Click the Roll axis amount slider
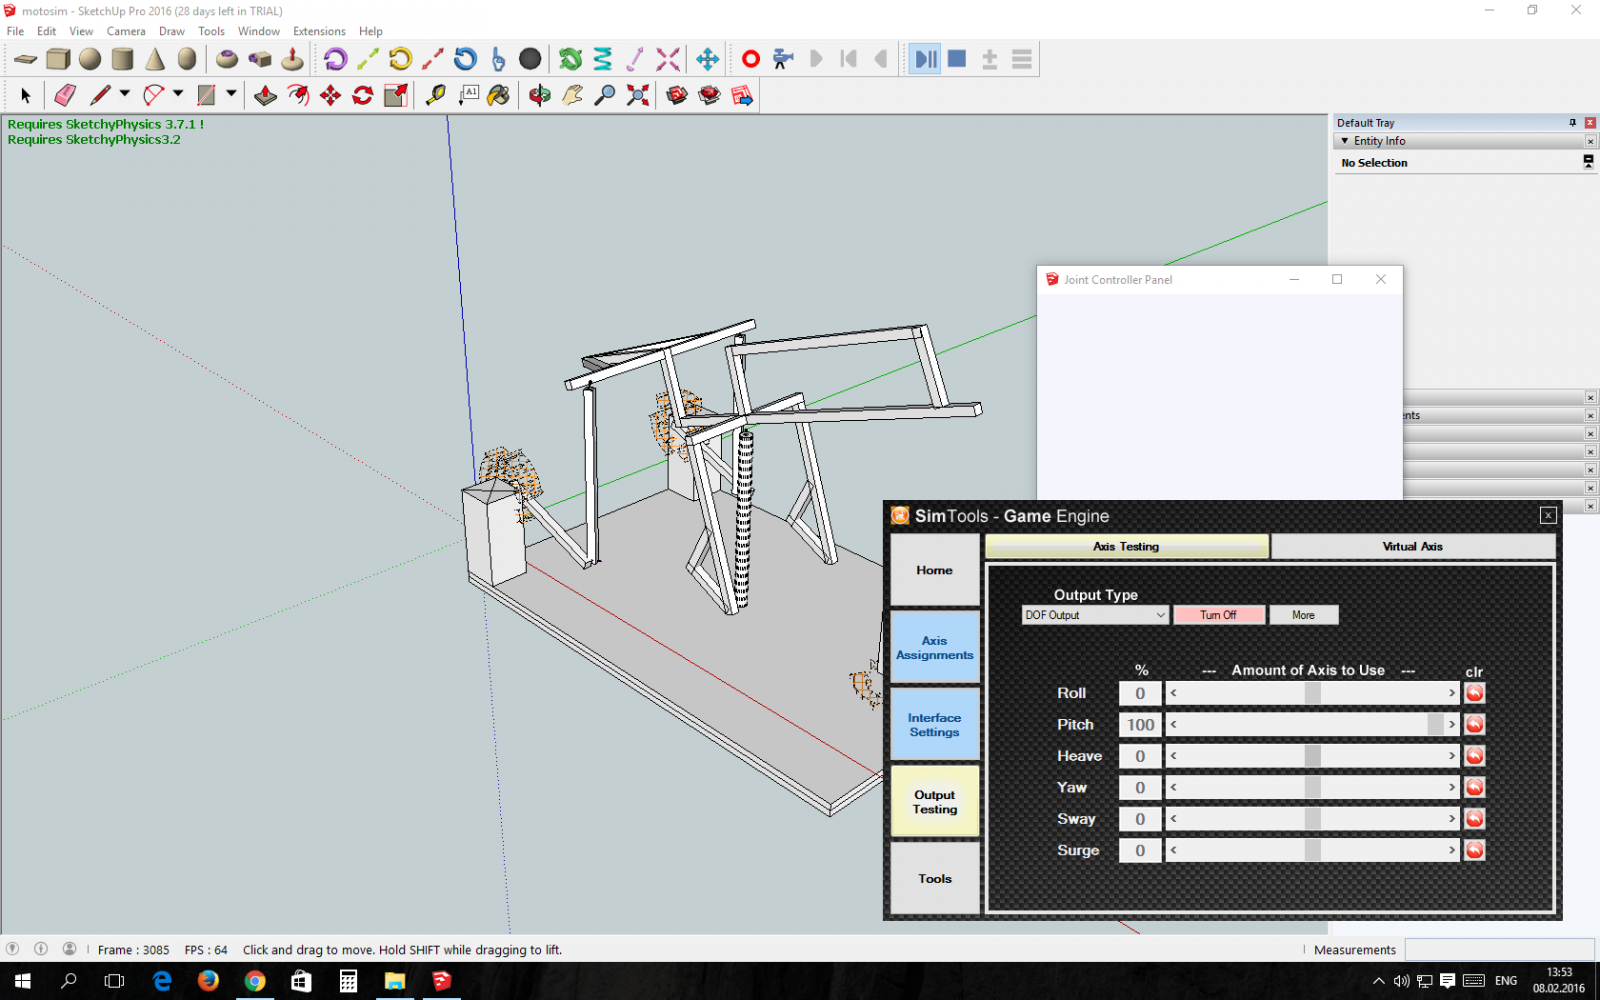 pos(1312,693)
